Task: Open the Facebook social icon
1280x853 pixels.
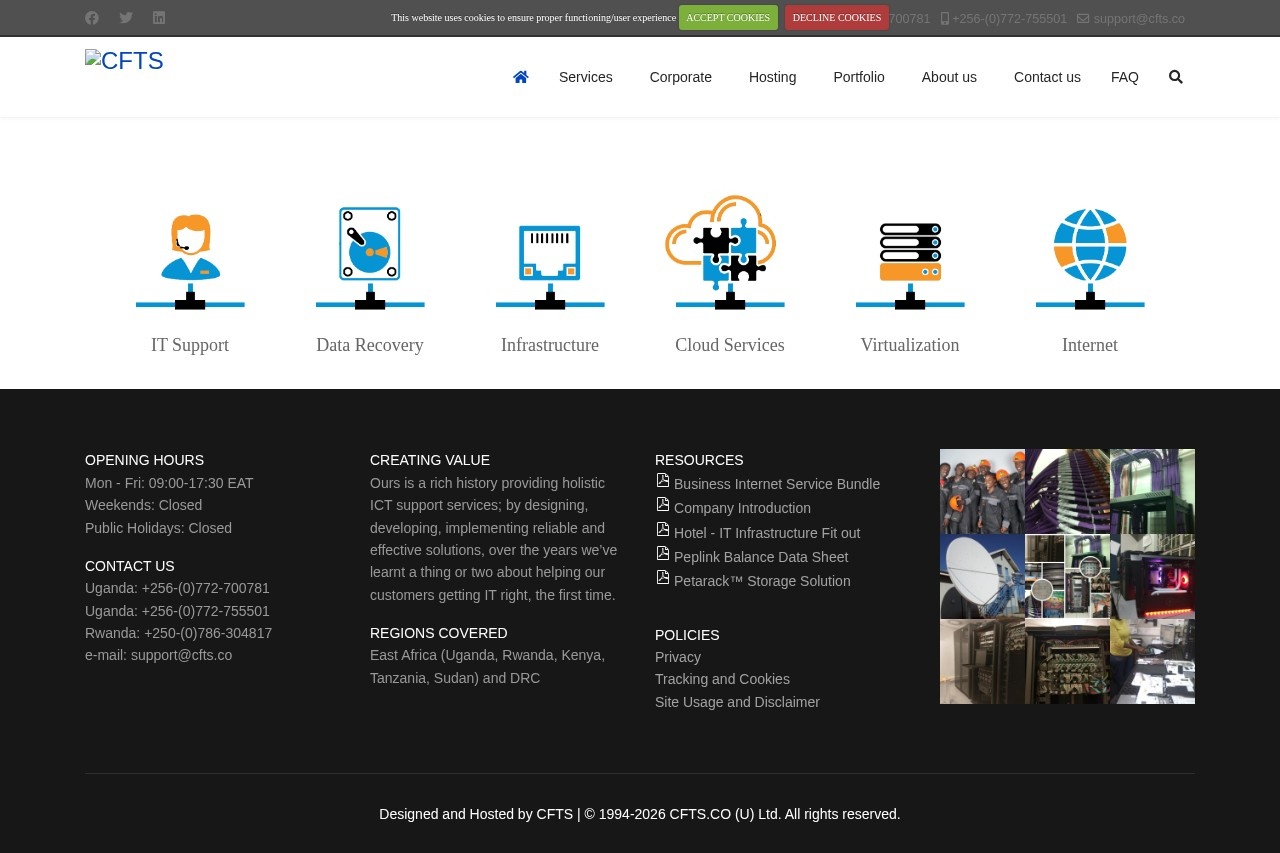Action: [x=92, y=18]
